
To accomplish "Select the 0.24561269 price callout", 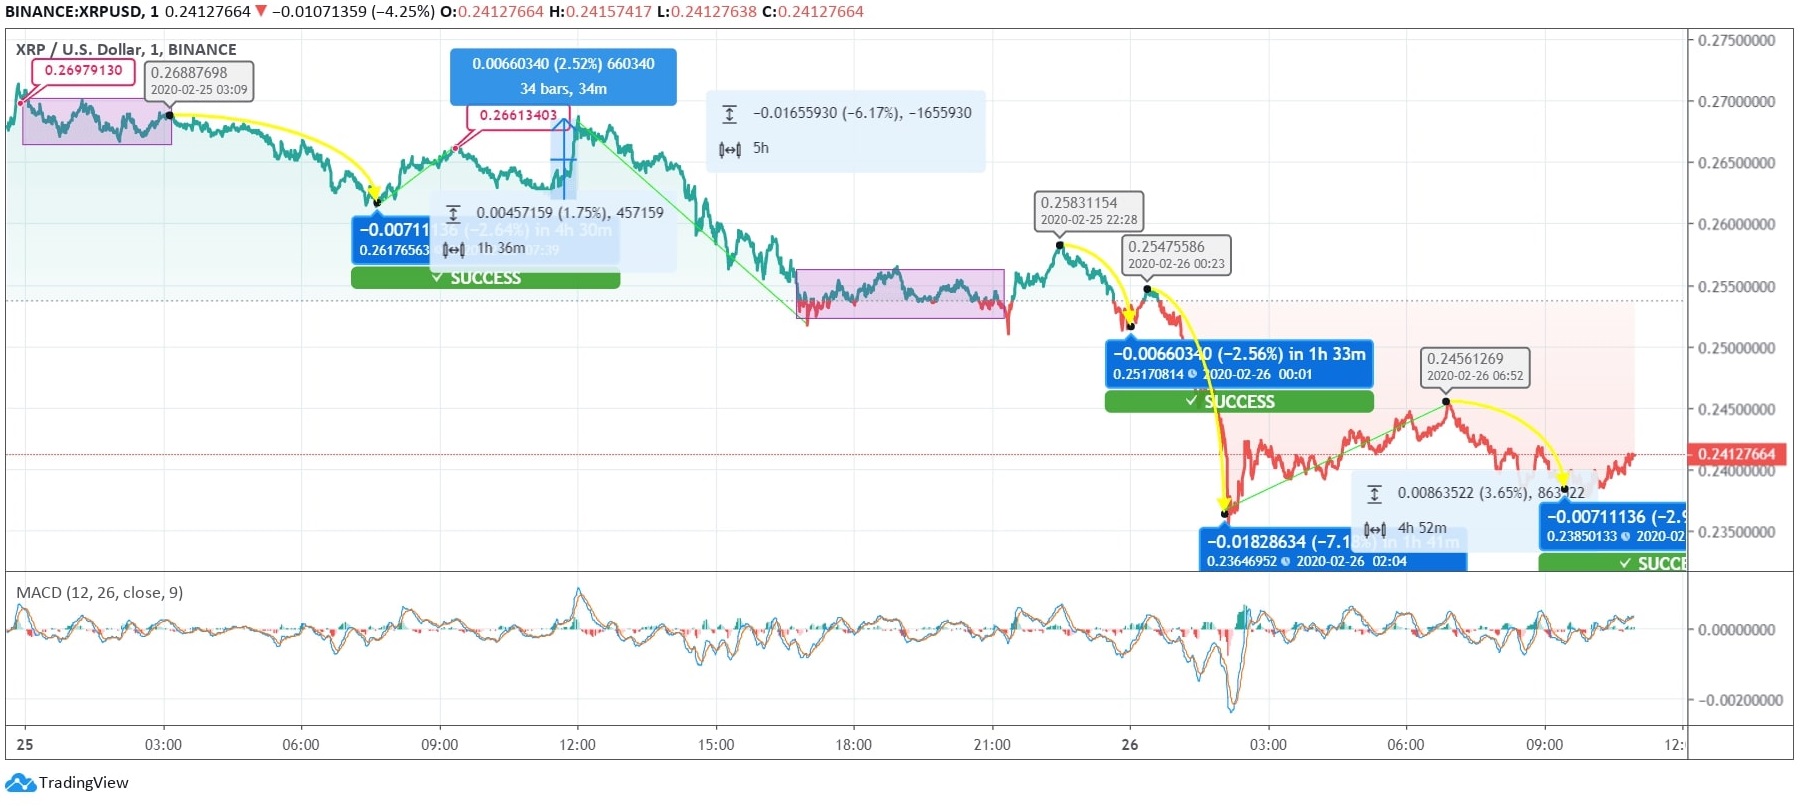I will click(1475, 367).
